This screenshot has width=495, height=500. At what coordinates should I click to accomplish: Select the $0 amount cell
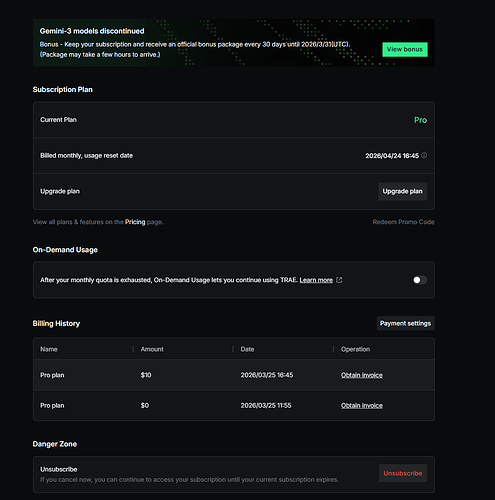click(x=145, y=406)
